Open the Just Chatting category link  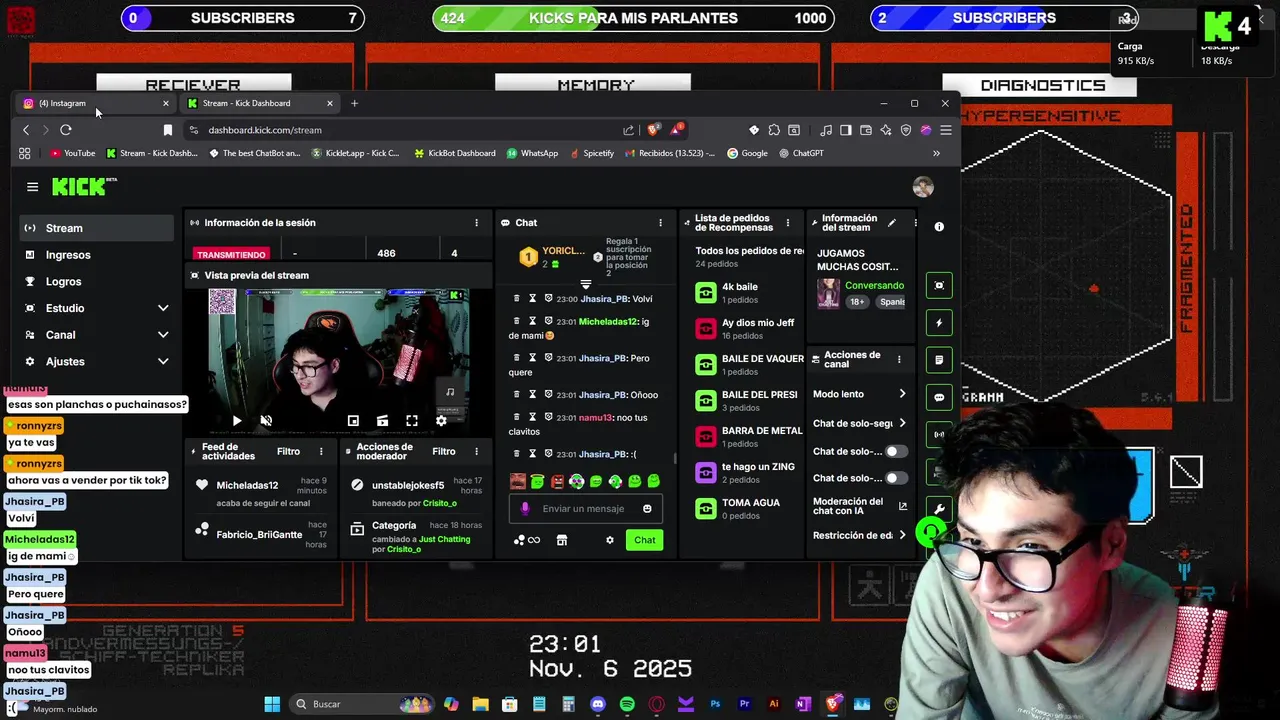pos(444,539)
